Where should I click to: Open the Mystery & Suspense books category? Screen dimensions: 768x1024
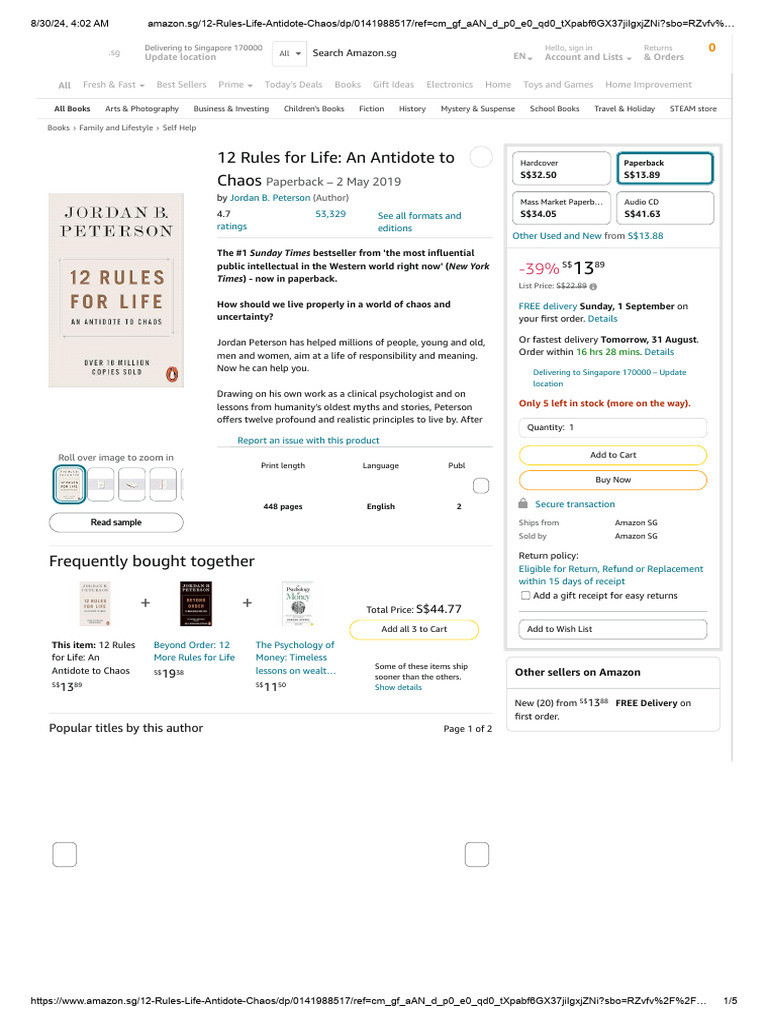pos(477,109)
